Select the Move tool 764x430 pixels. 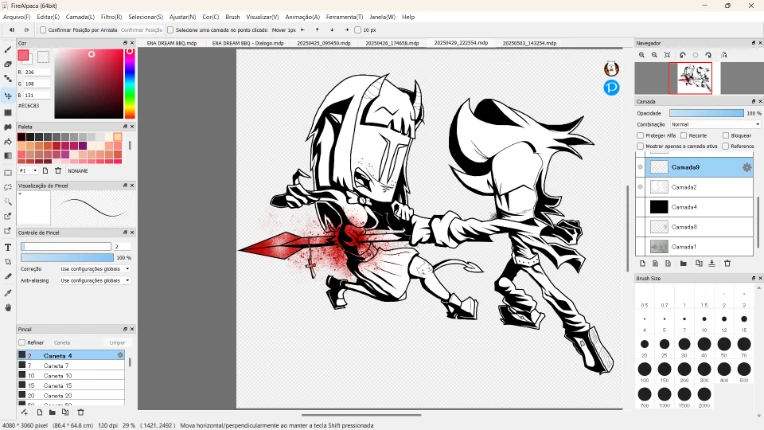coord(8,95)
